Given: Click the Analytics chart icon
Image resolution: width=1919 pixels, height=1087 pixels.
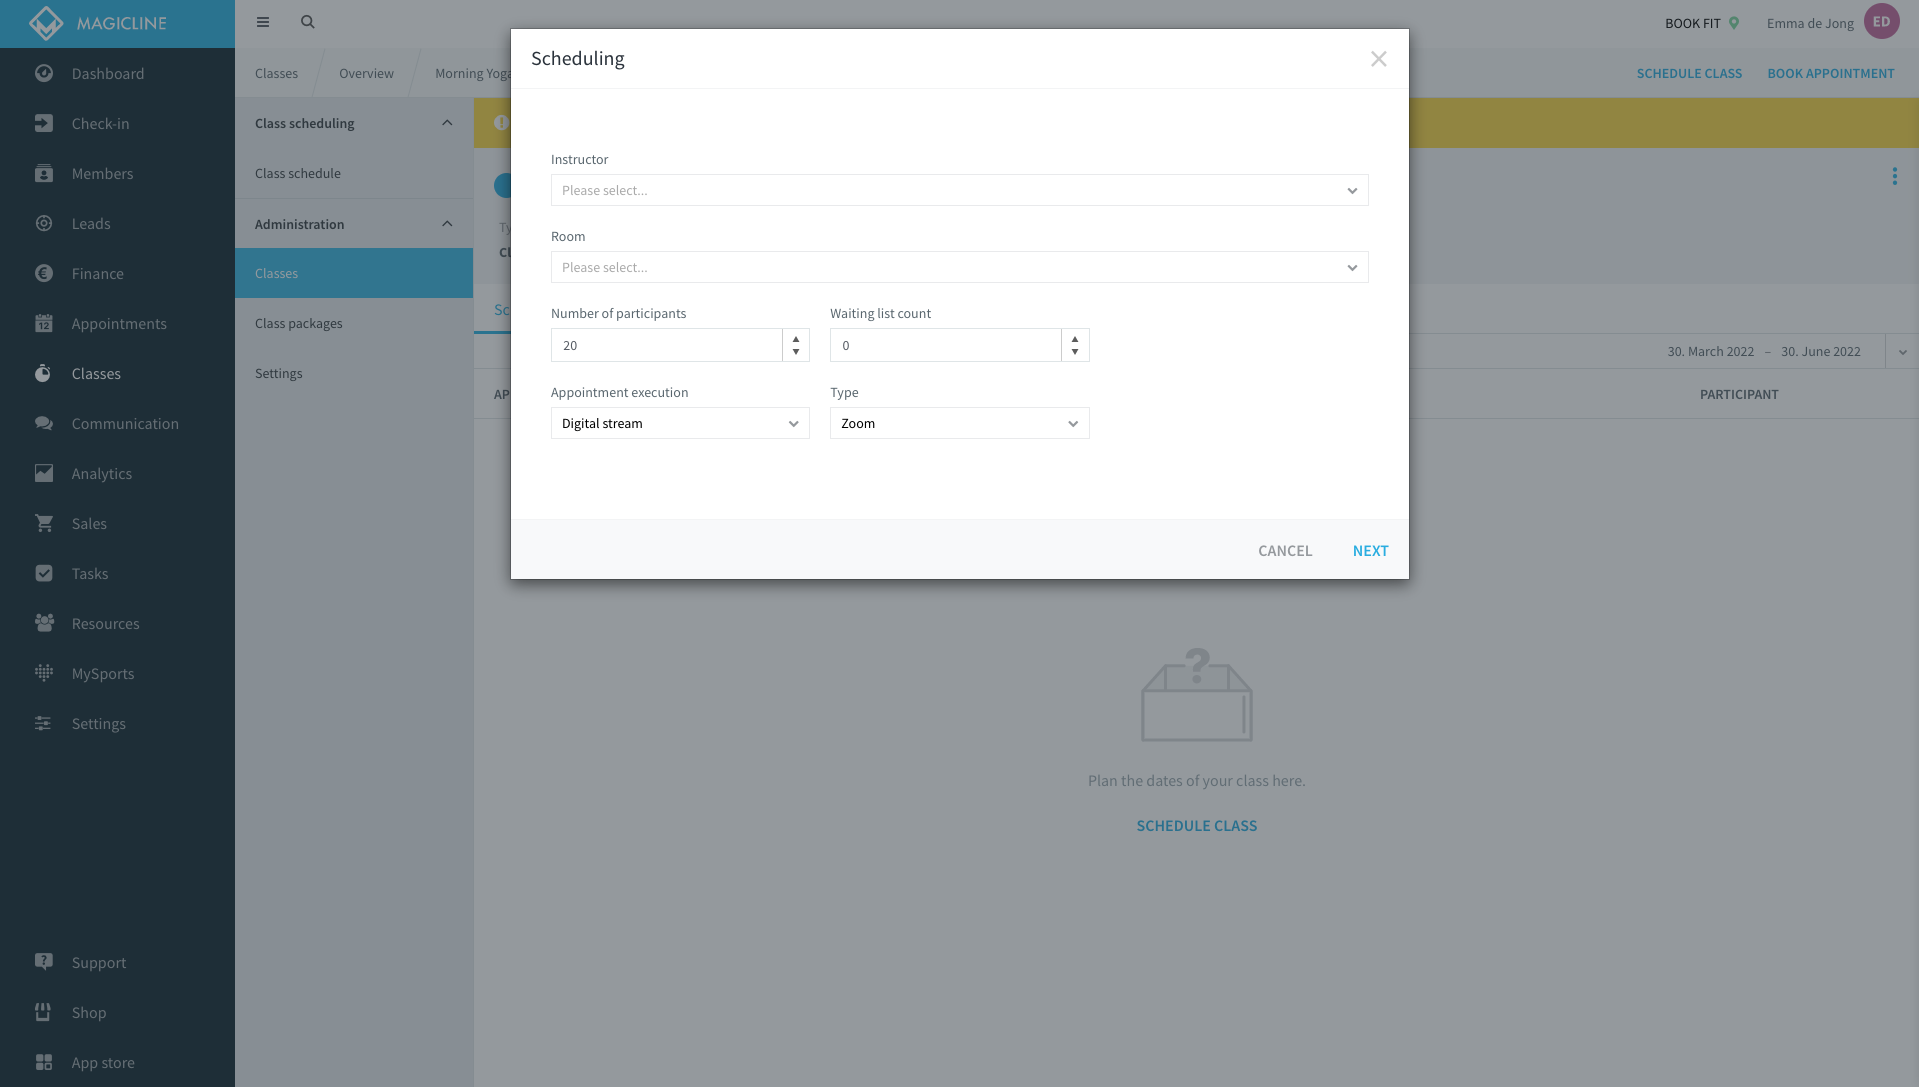Looking at the screenshot, I should 44,473.
